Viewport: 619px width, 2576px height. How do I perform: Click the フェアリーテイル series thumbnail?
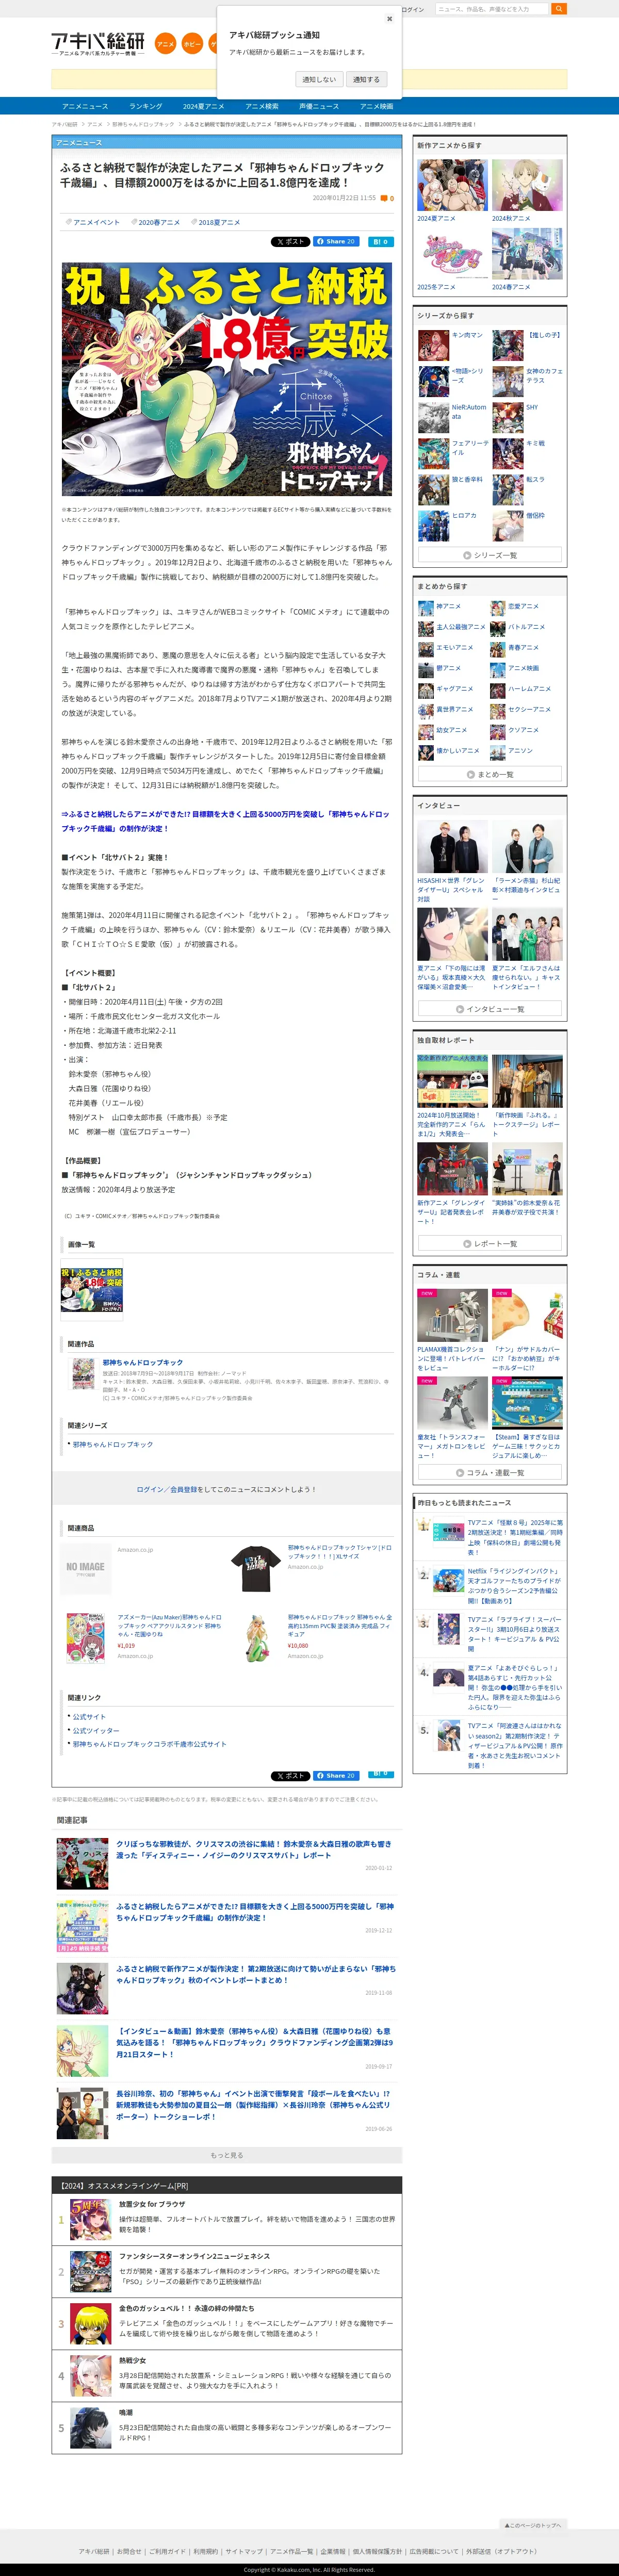point(433,454)
